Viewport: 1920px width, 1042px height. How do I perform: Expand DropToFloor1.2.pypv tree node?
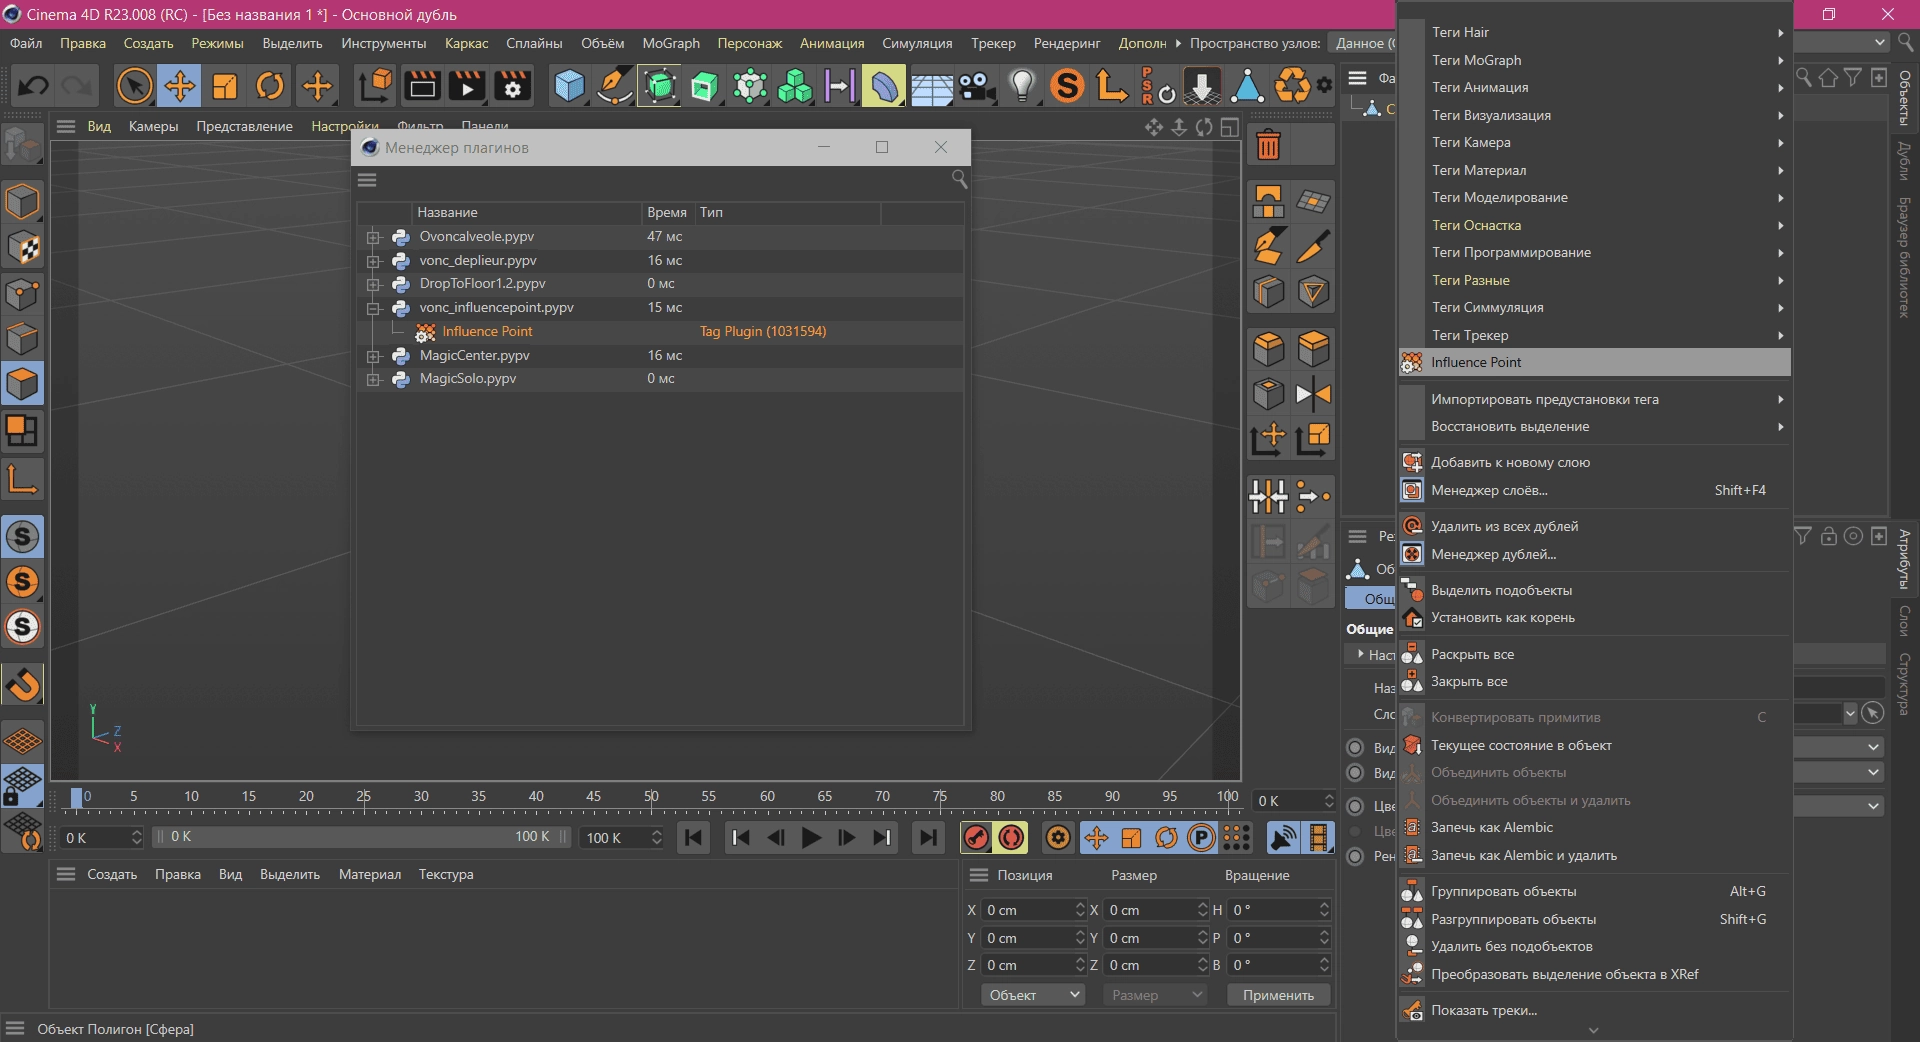click(x=373, y=284)
